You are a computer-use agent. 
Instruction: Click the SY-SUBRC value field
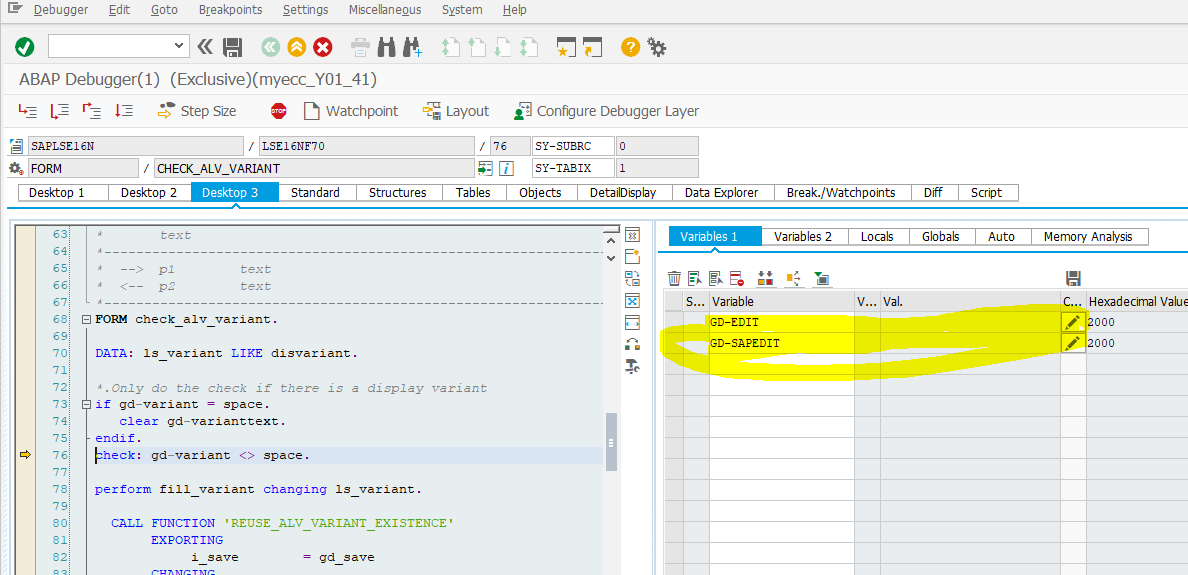coord(657,146)
